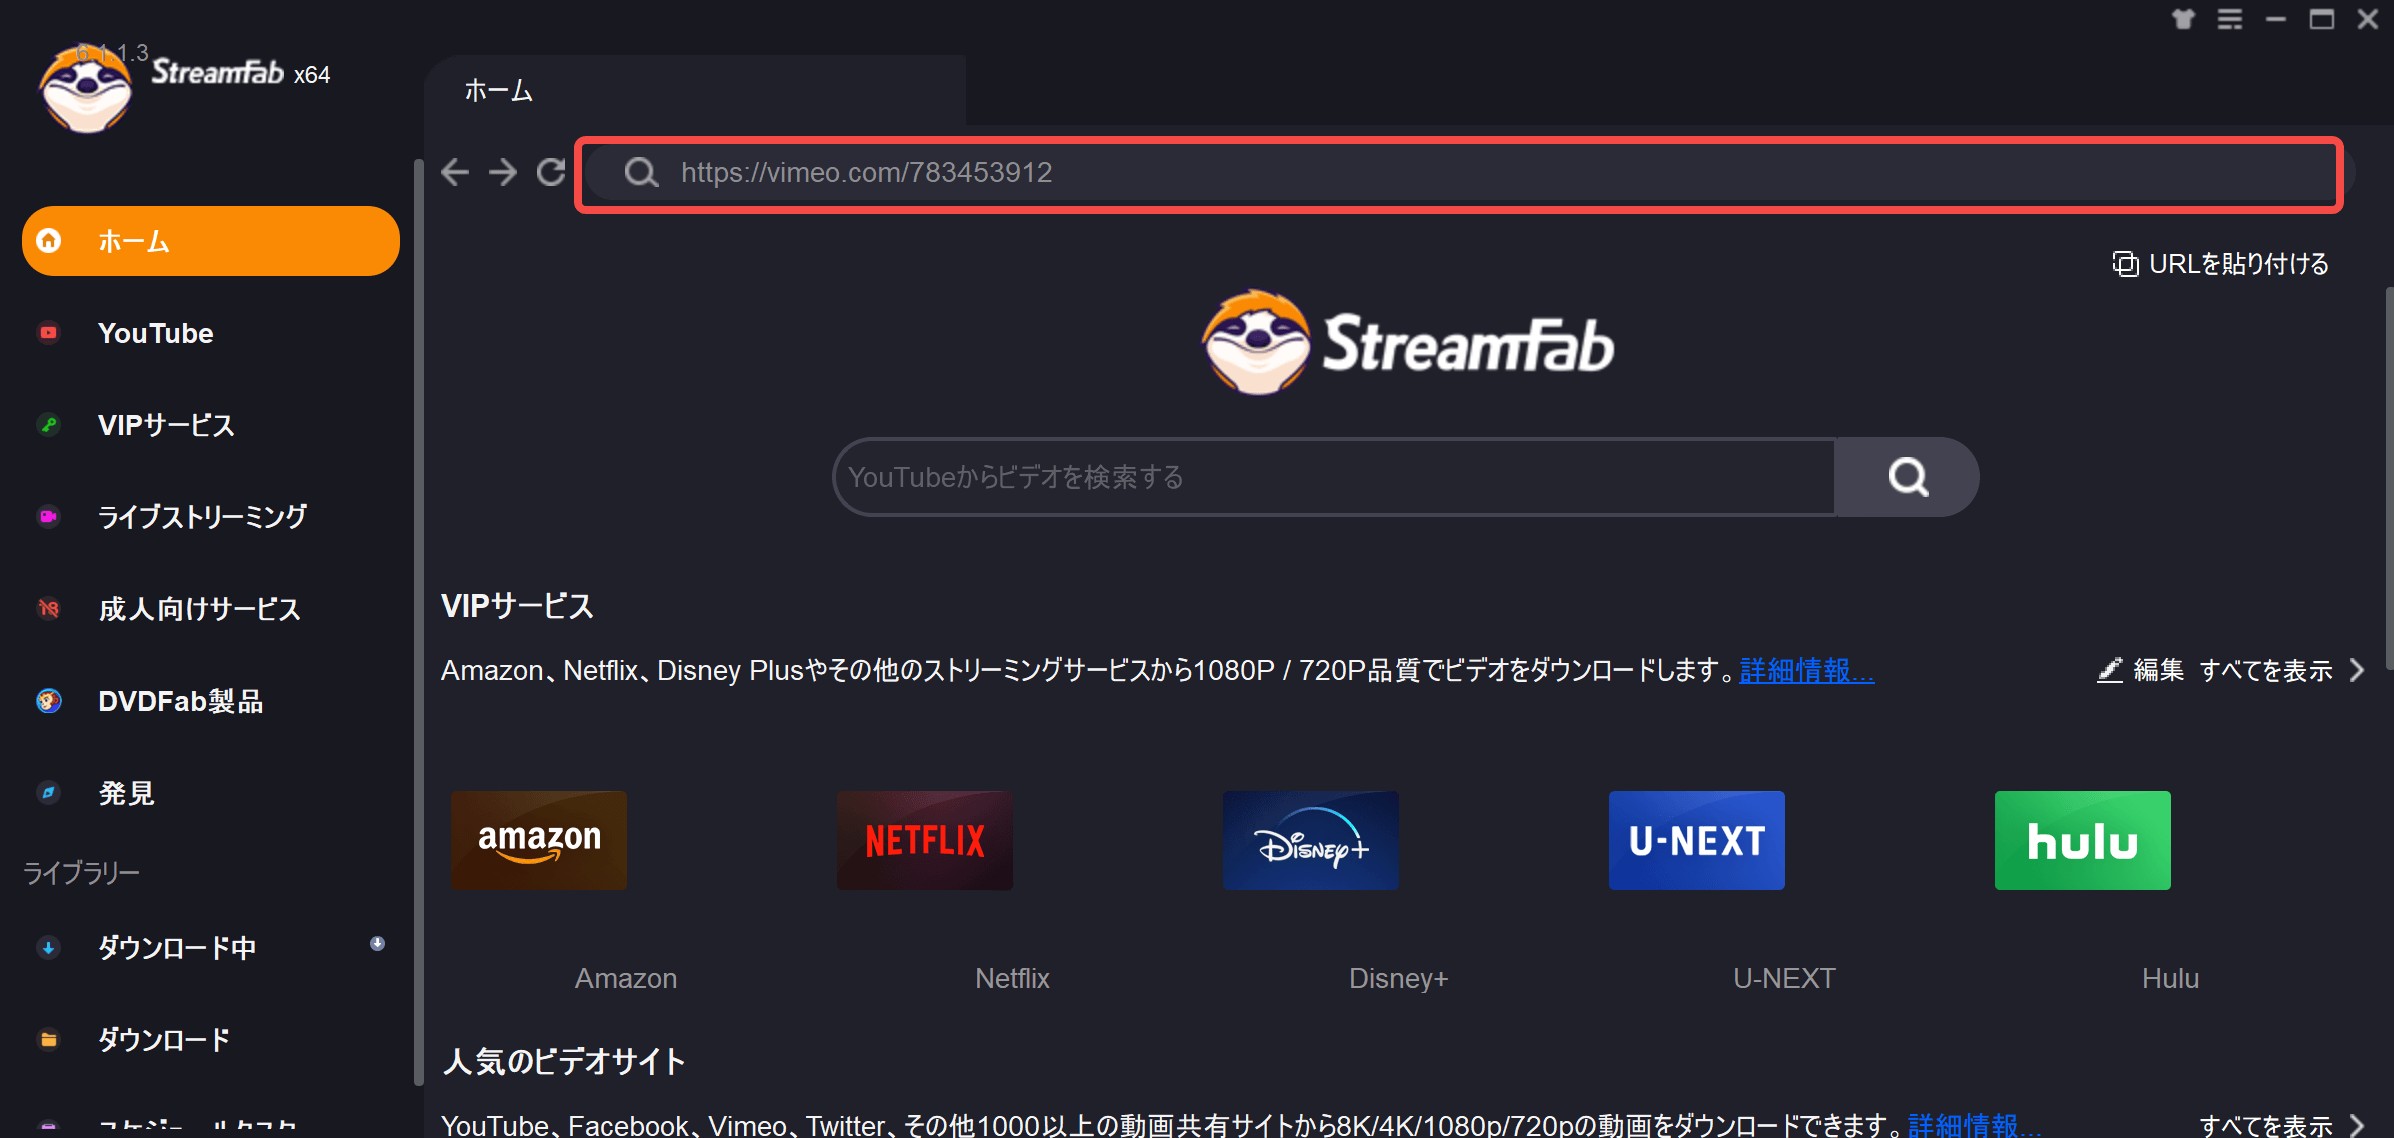Open ダウンロード中 library item
Screen dimensions: 2394x1138
(211, 947)
